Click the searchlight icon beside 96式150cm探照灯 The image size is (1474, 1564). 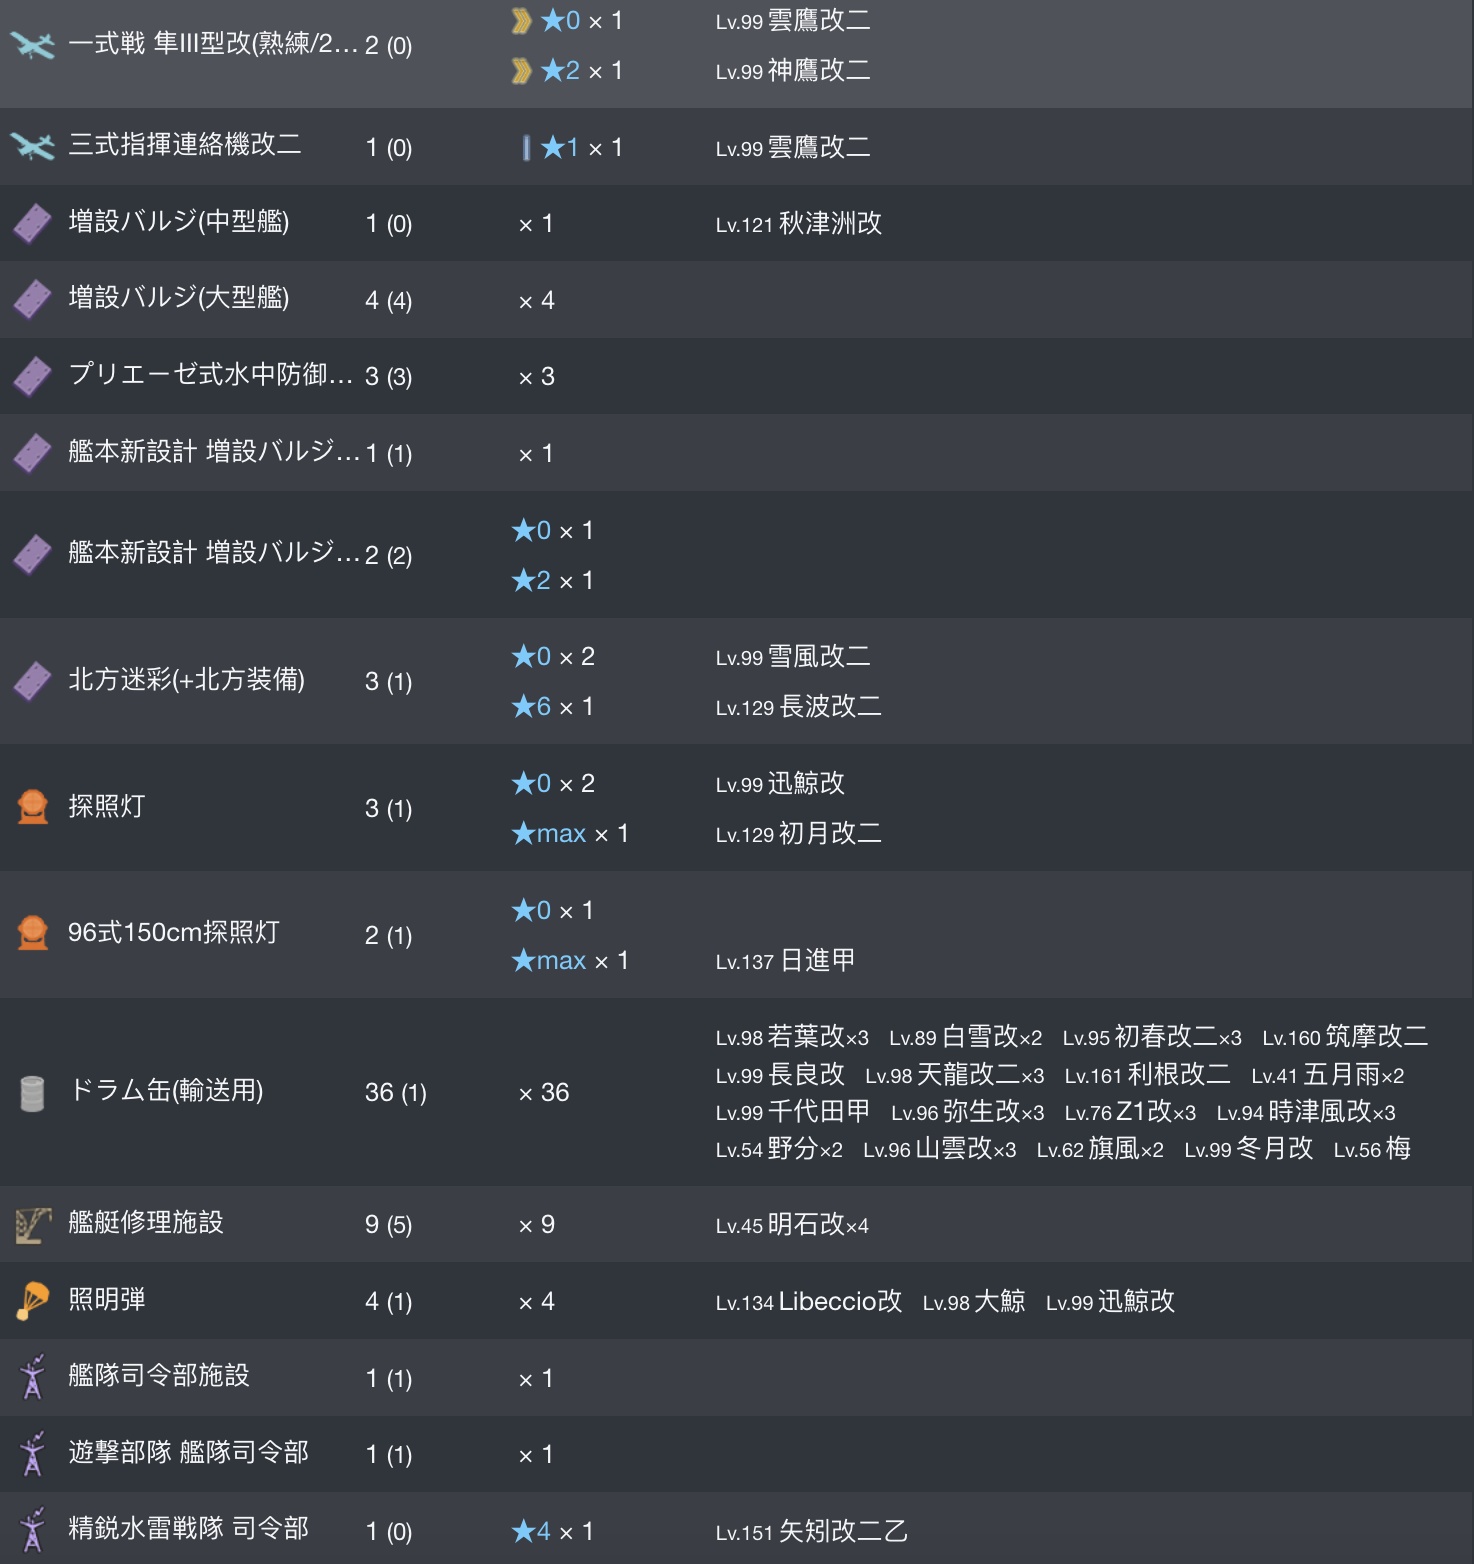[33, 934]
